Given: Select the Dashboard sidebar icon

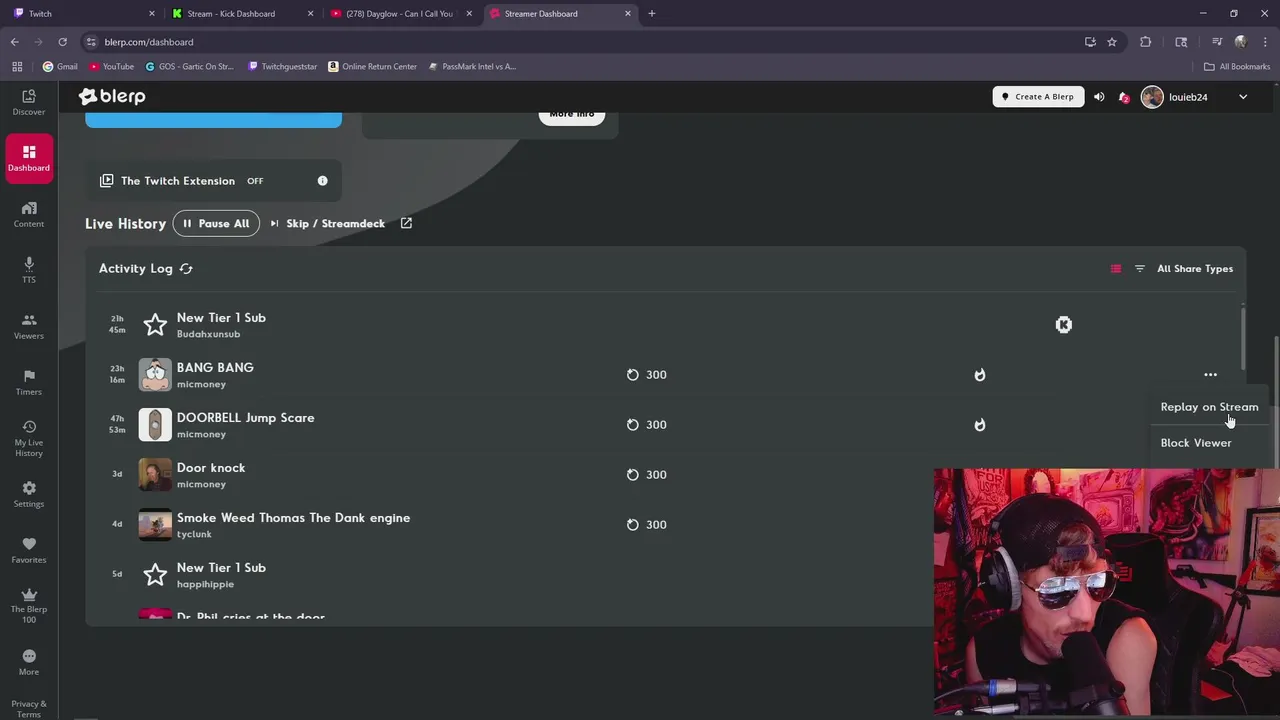Looking at the screenshot, I should click(29, 158).
